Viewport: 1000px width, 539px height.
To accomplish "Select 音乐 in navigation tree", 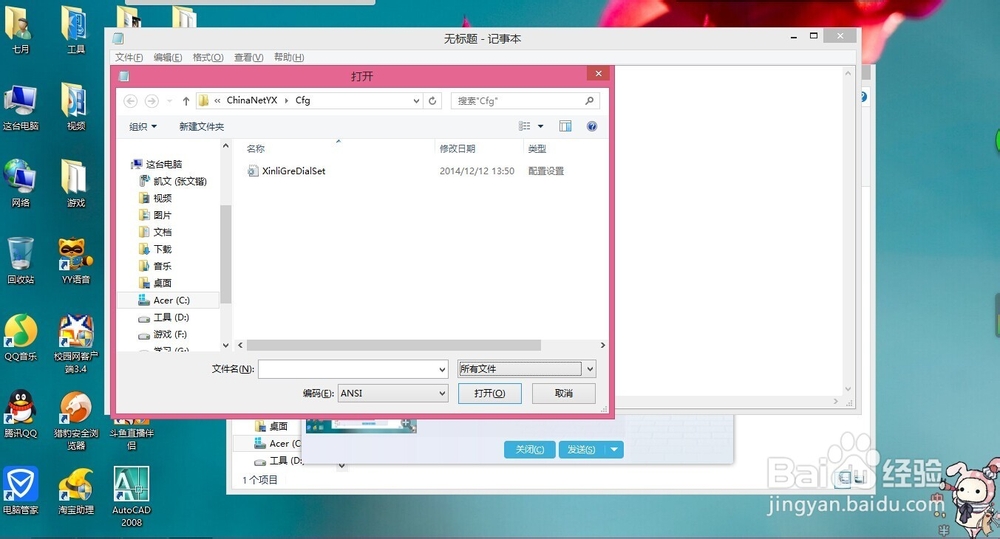I will (155, 266).
